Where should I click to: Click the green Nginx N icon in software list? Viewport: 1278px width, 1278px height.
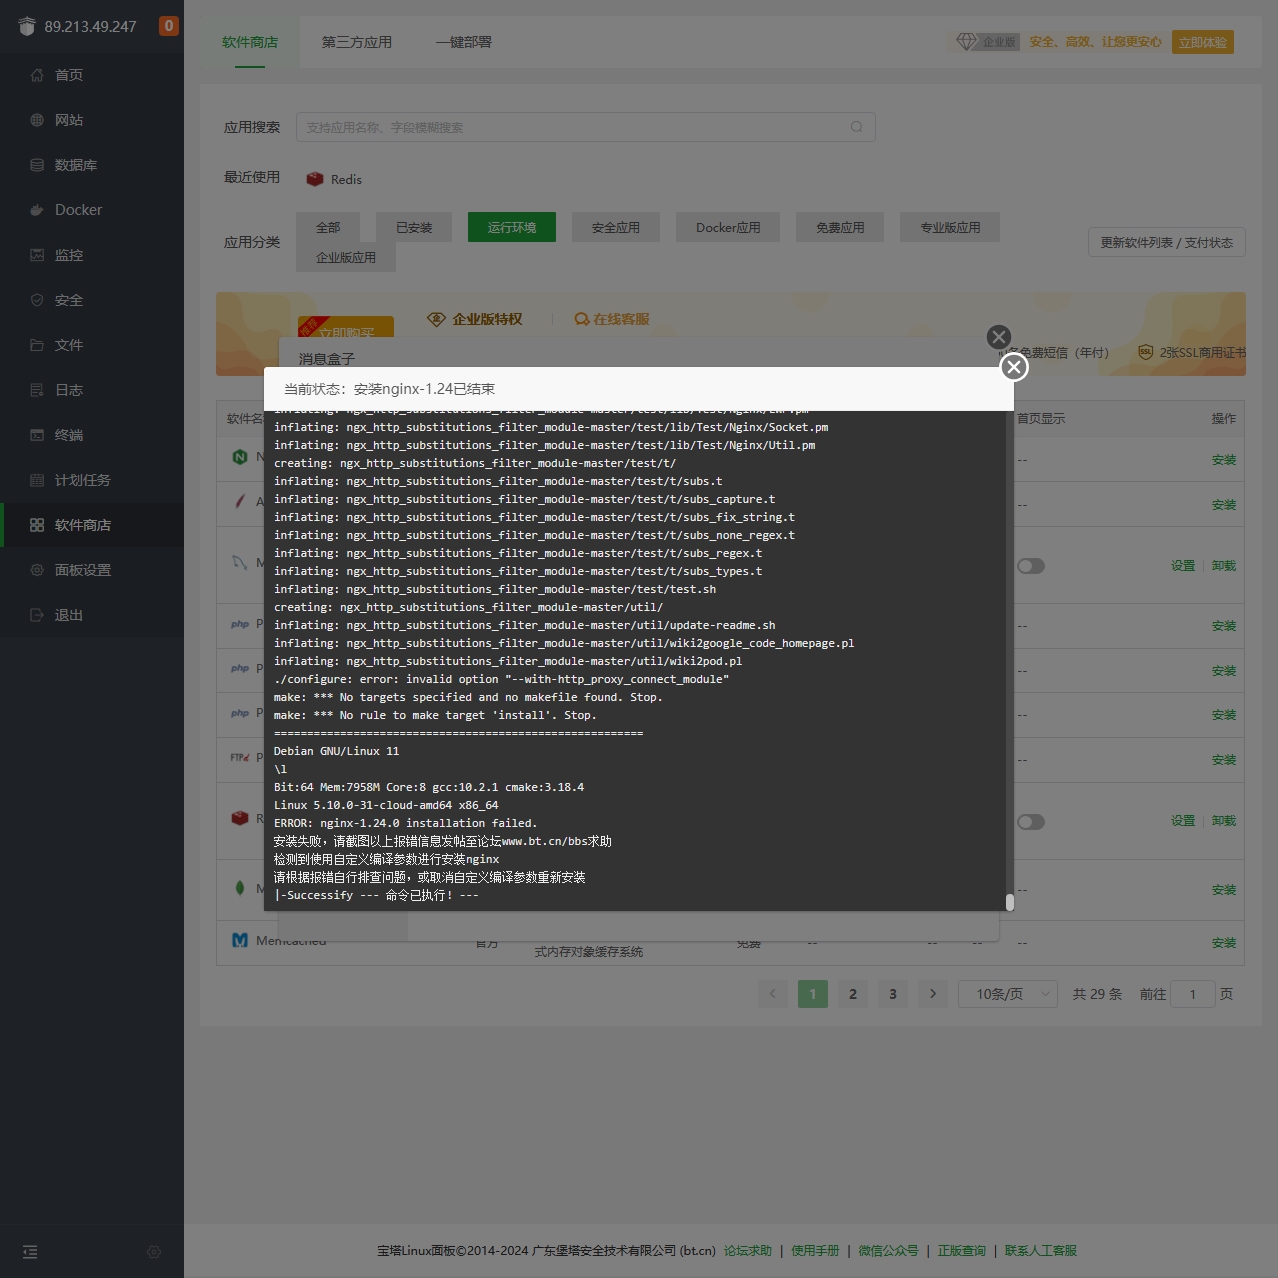(240, 457)
